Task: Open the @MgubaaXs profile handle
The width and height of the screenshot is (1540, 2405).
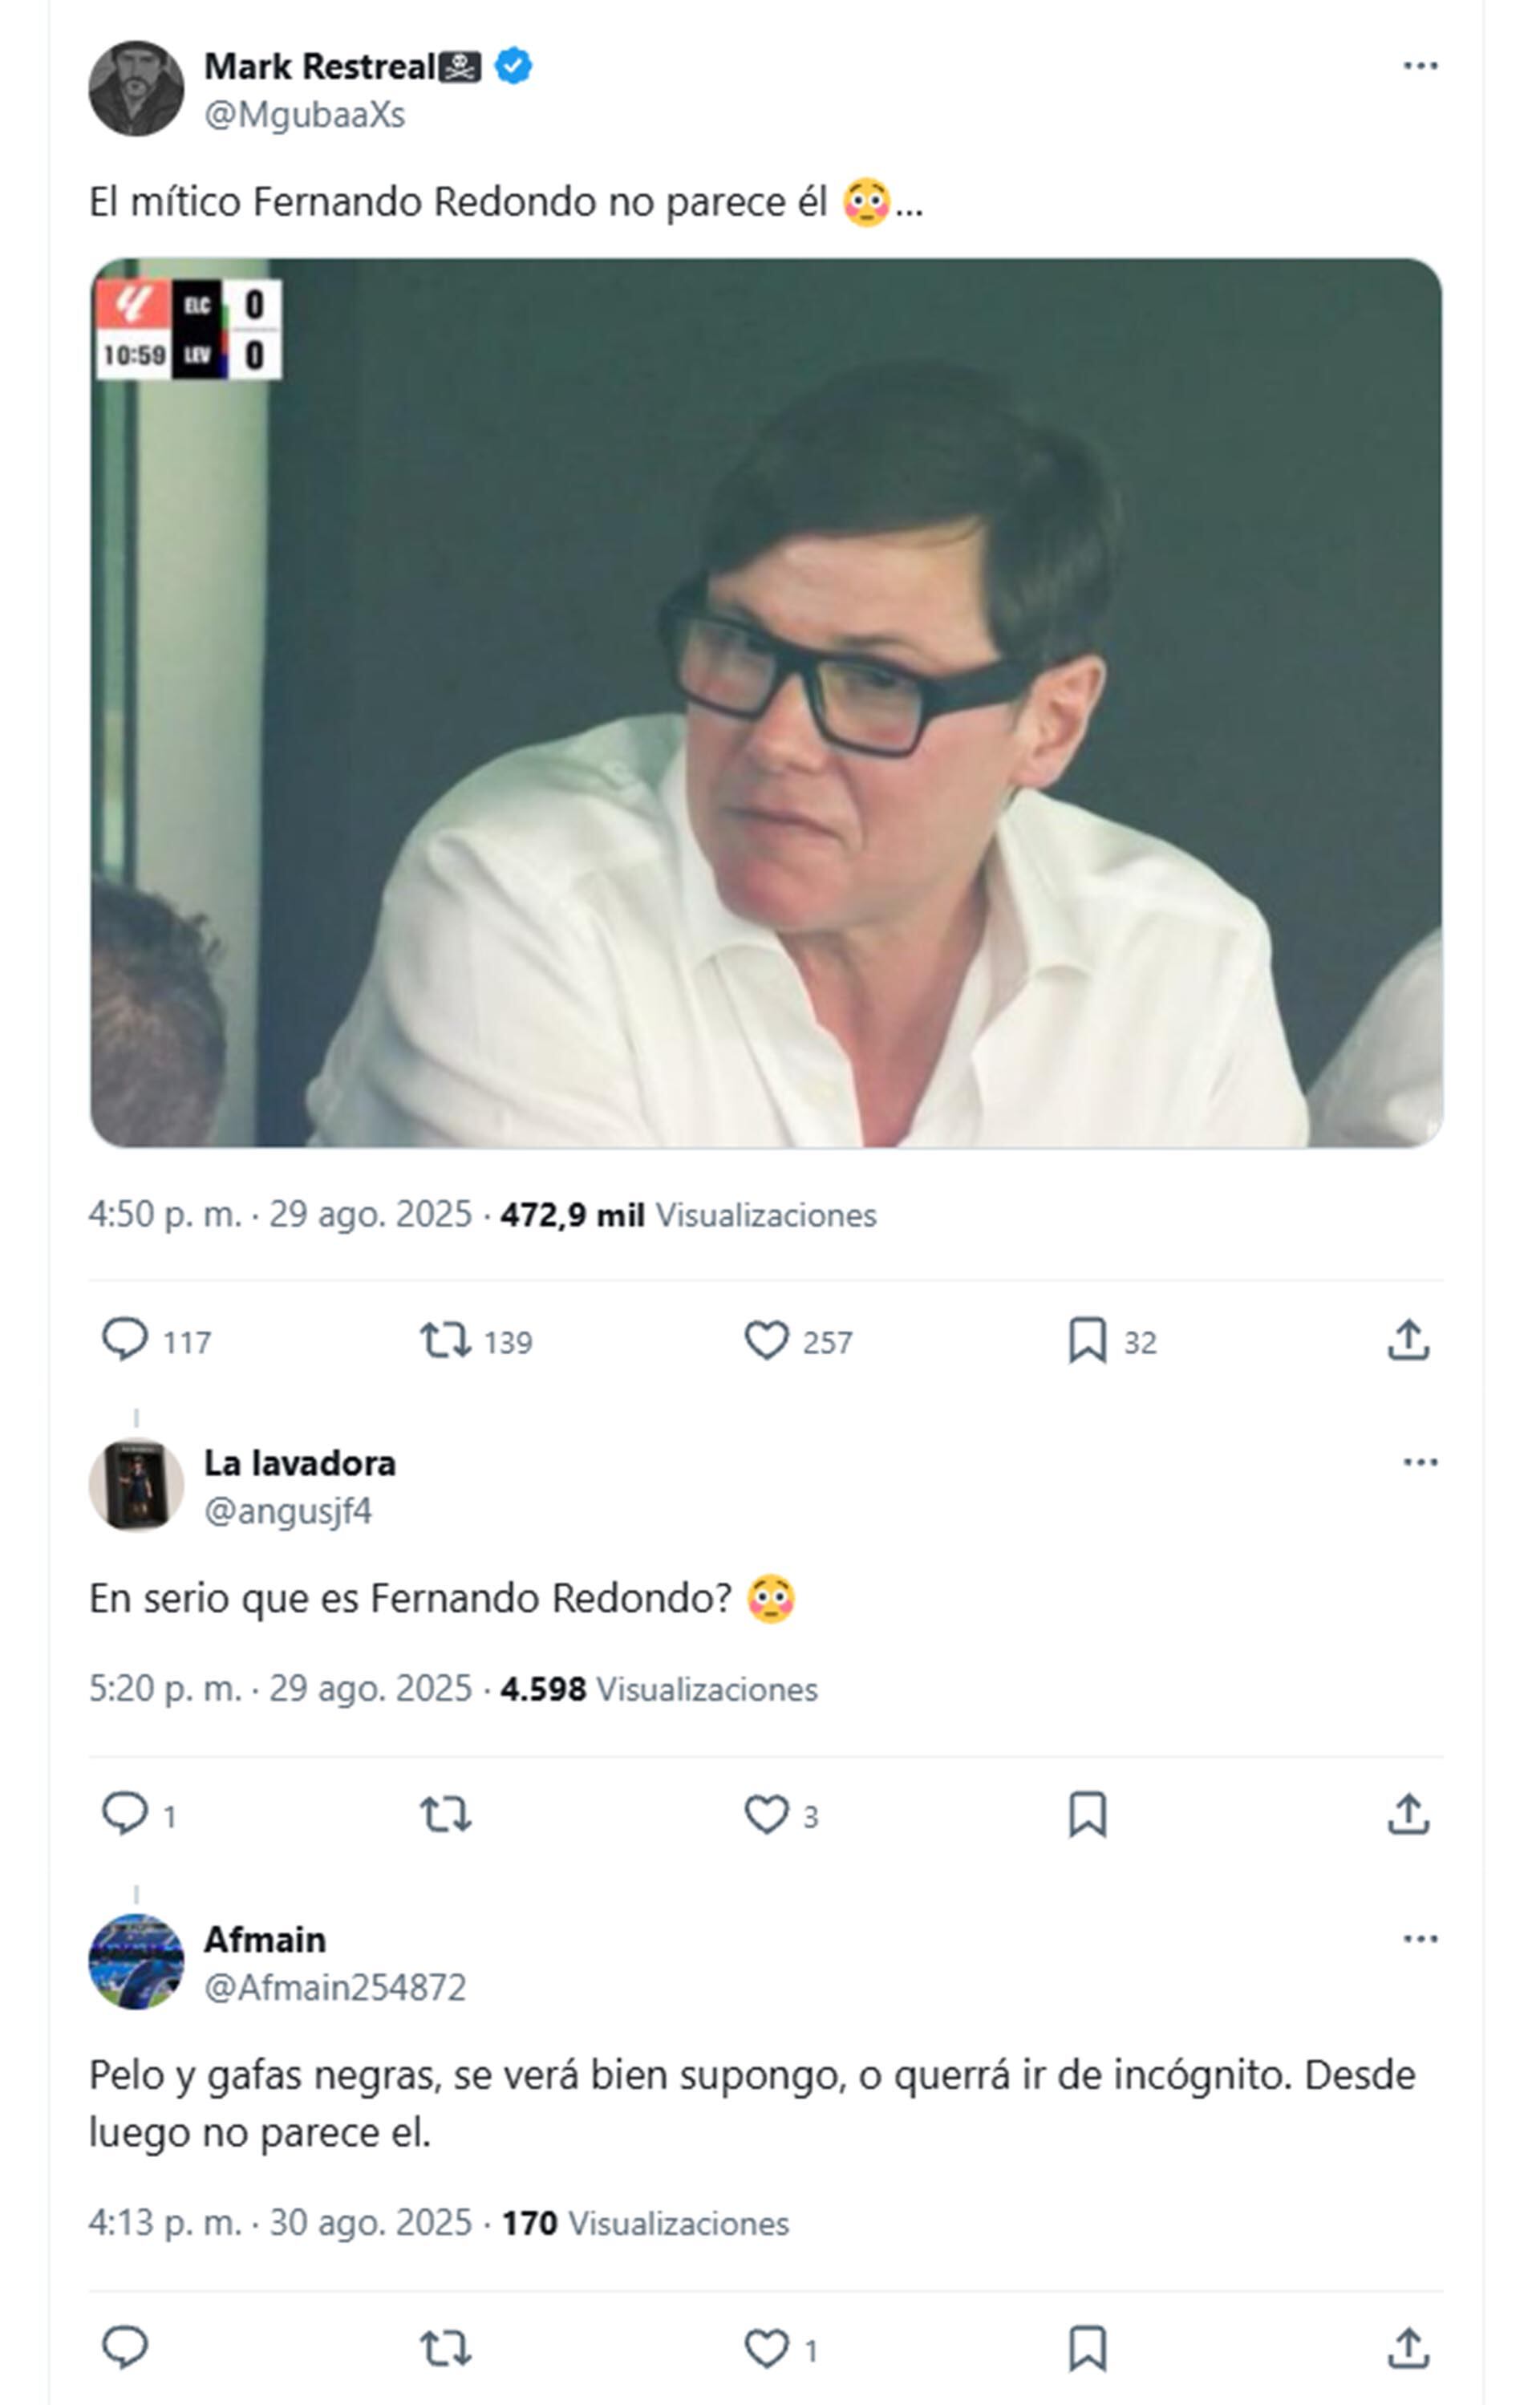Action: click(x=304, y=116)
